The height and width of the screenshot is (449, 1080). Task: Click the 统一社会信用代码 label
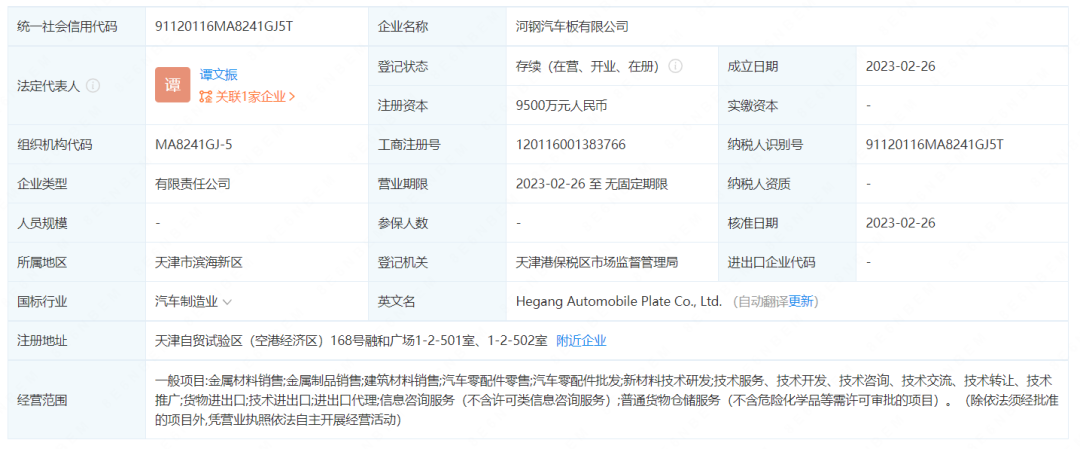click(68, 27)
